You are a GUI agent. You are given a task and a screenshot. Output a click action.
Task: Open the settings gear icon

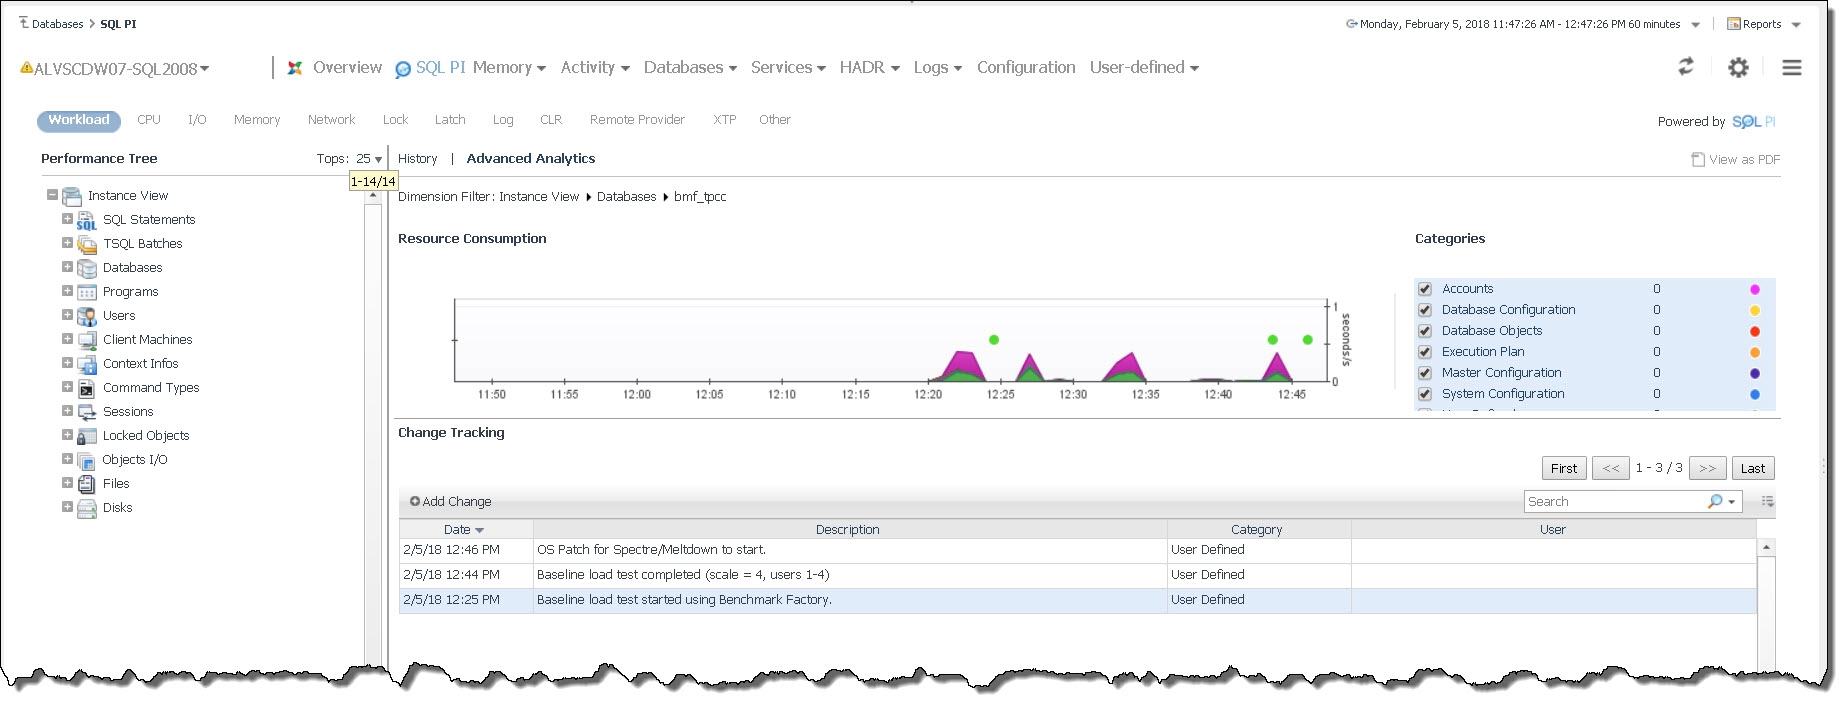pyautogui.click(x=1739, y=67)
